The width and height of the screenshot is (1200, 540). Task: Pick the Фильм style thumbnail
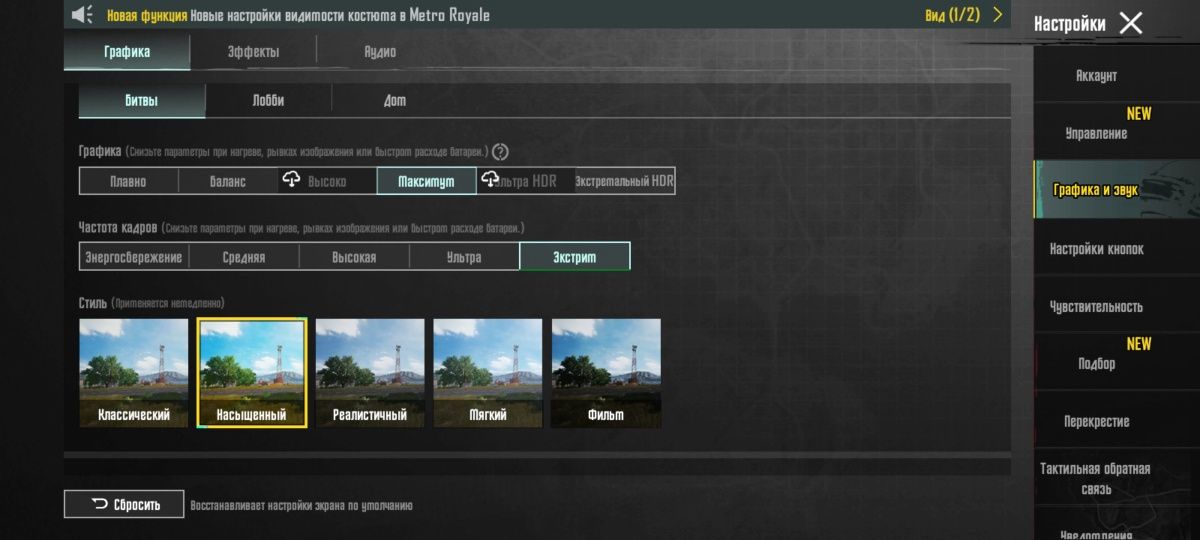click(x=606, y=373)
